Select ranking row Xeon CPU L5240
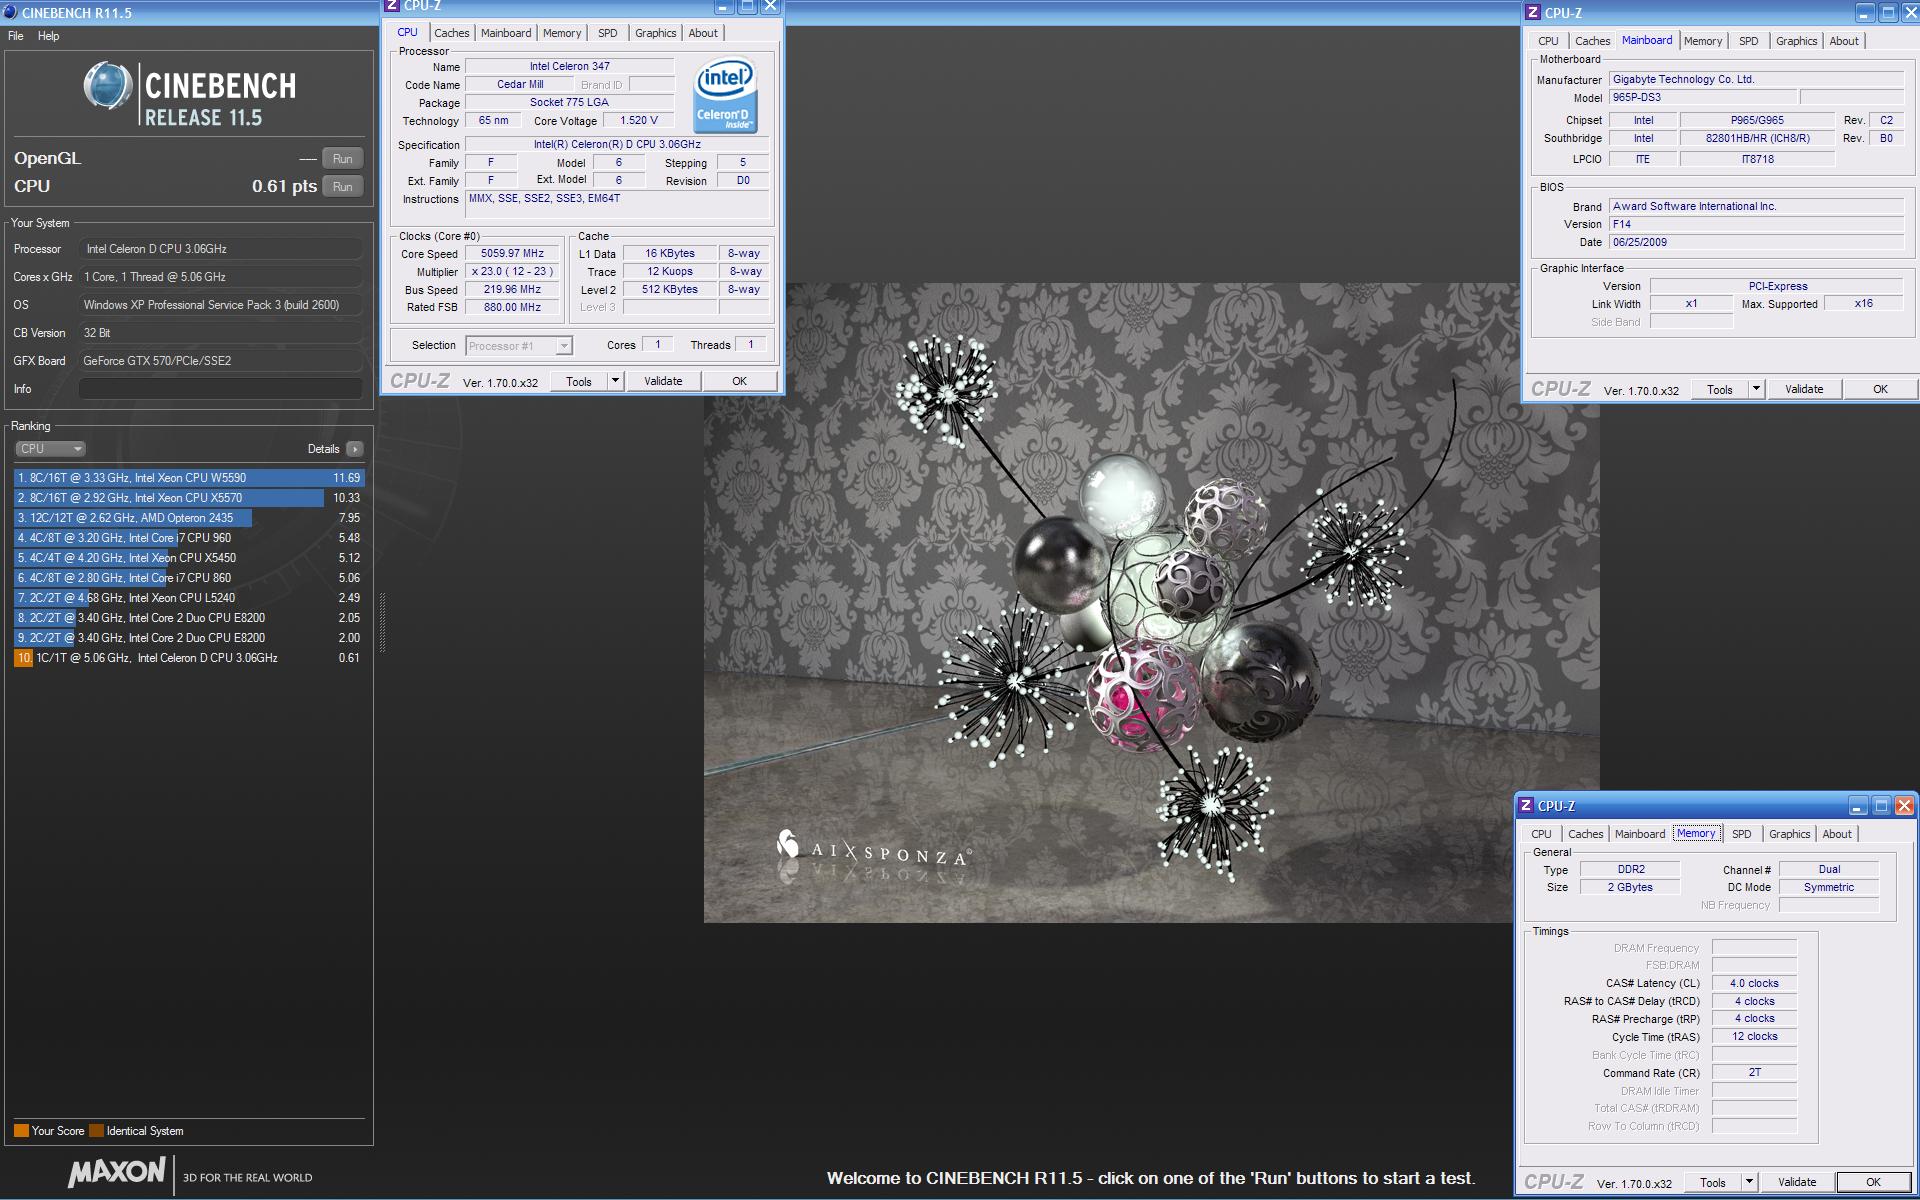1920x1200 pixels. 189,598
